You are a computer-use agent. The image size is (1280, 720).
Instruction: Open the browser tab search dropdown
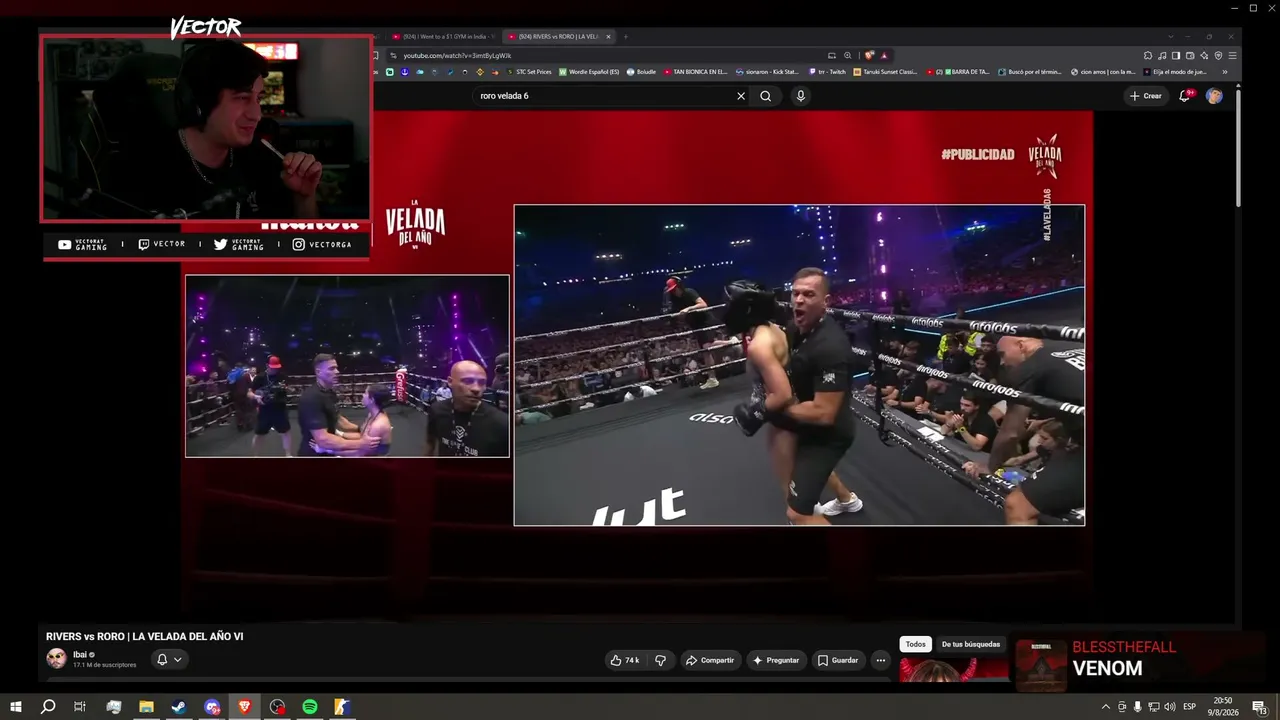tap(1171, 37)
